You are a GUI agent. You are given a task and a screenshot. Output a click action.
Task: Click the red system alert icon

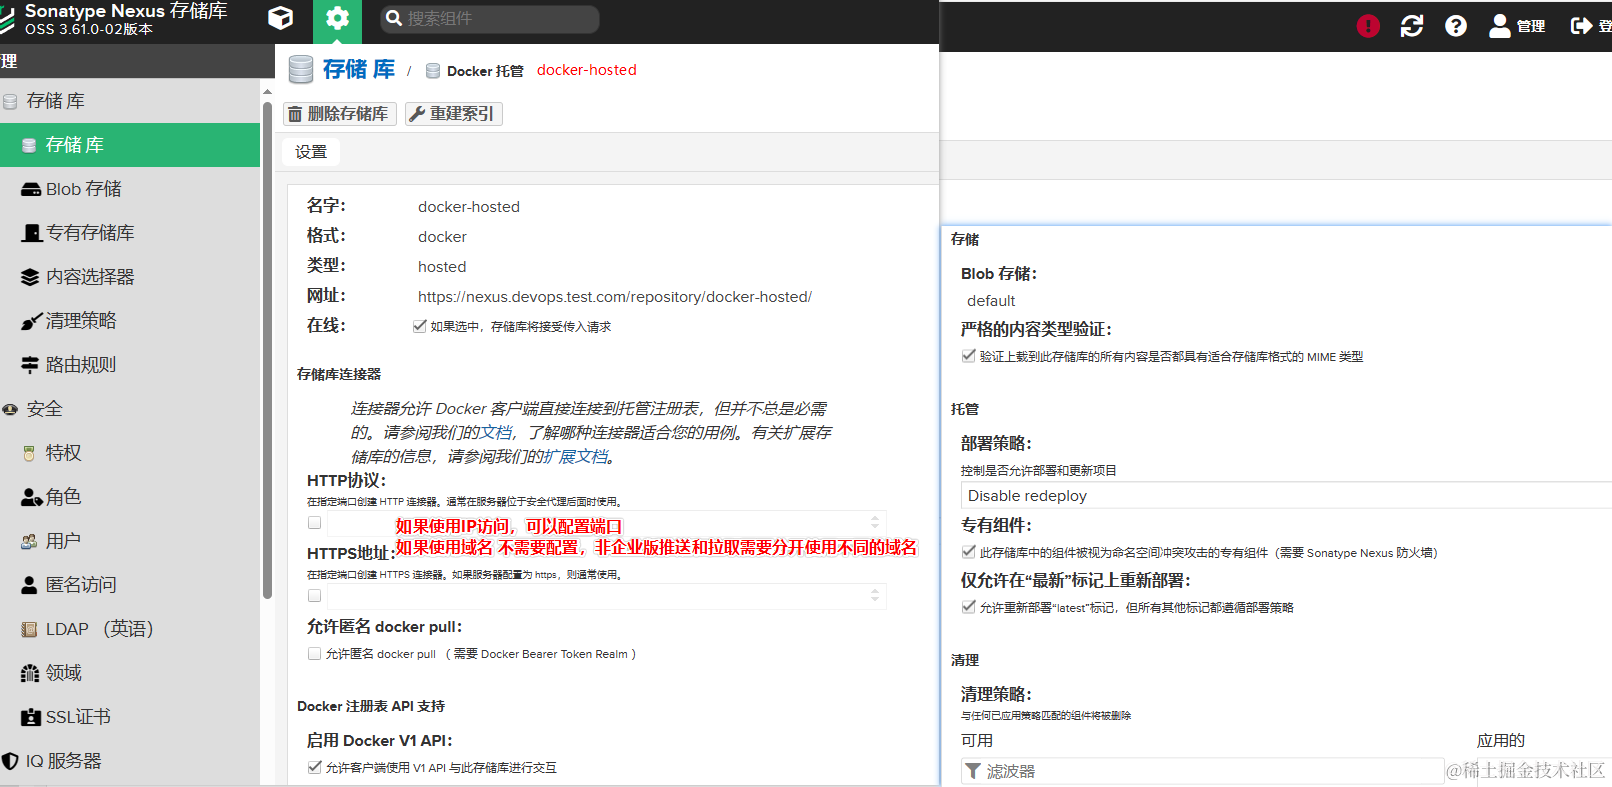click(x=1368, y=26)
